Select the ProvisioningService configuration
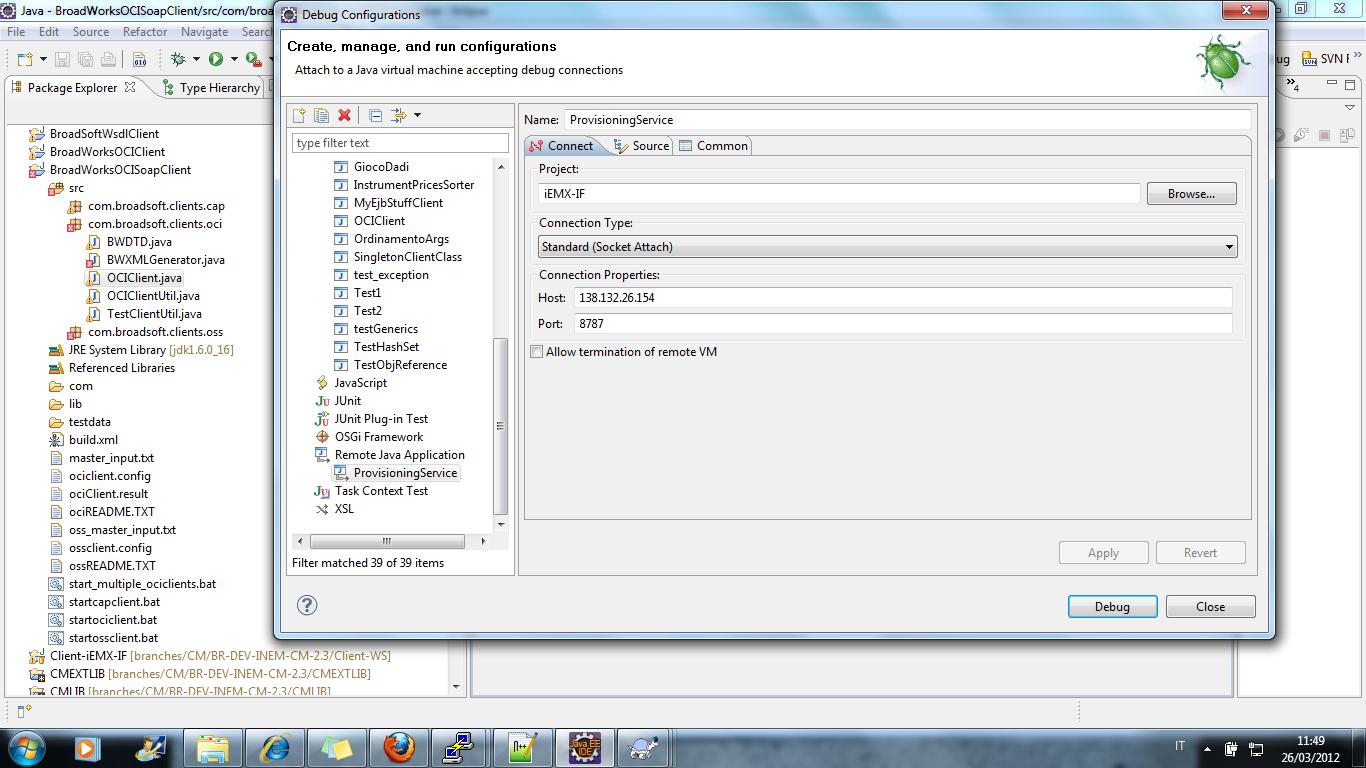 click(x=404, y=472)
